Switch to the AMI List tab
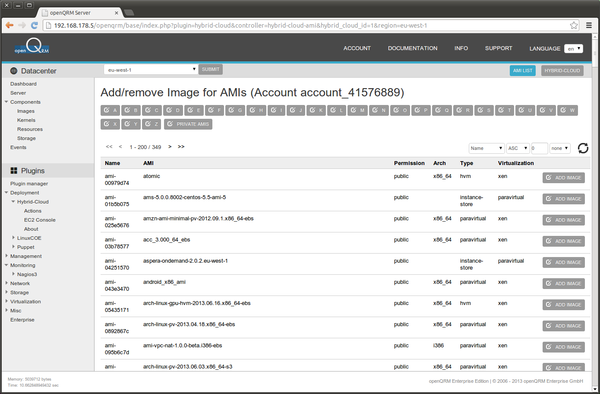This screenshot has width=600, height=394. tap(522, 70)
